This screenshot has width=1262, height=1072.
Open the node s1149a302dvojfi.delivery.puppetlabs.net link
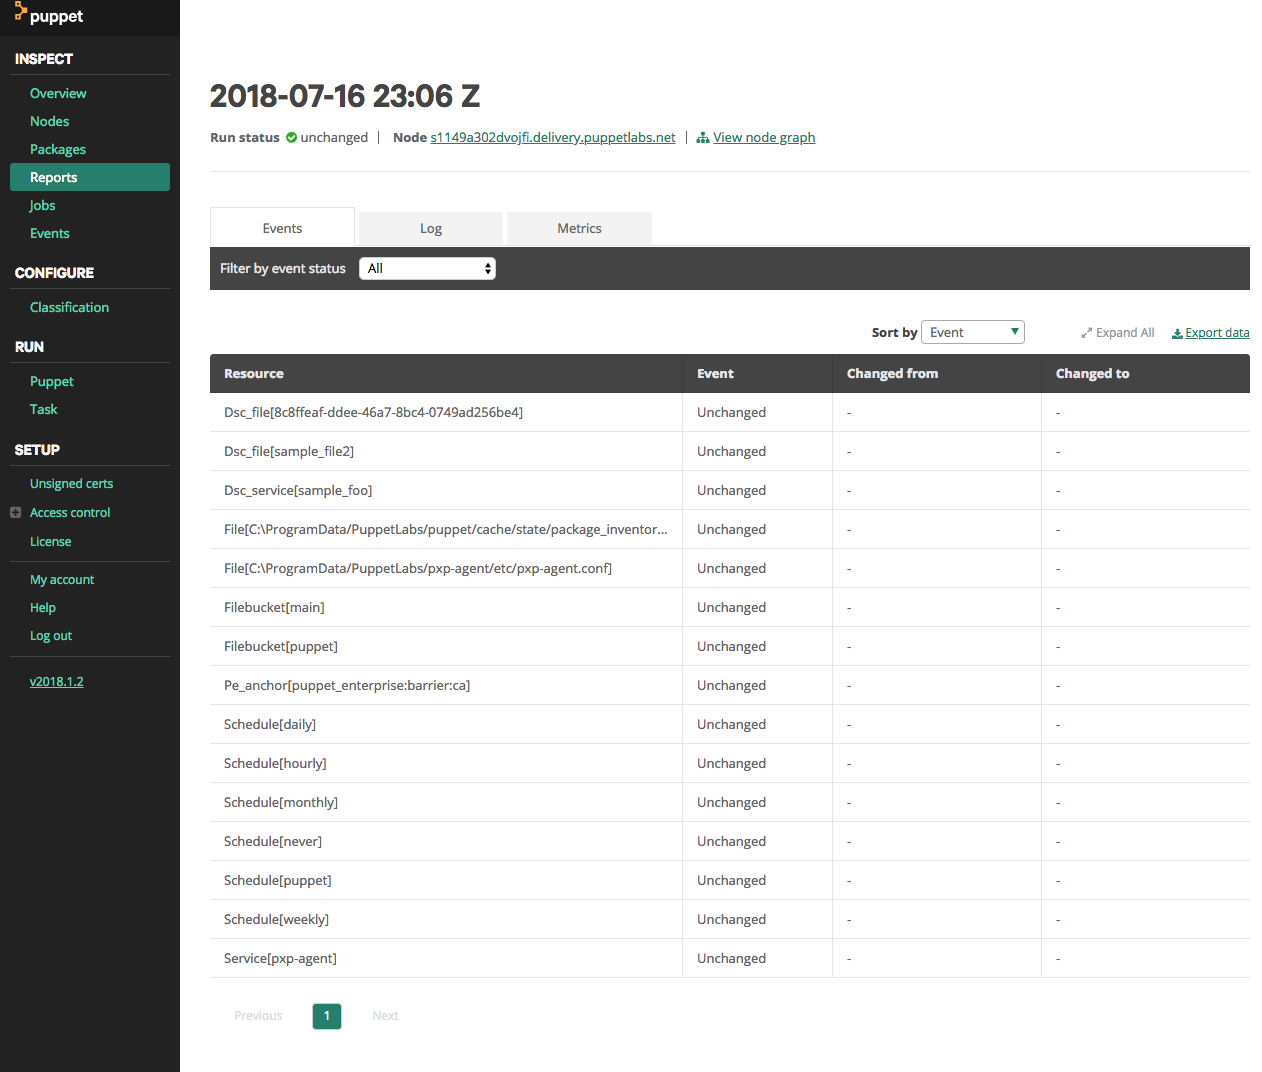553,137
